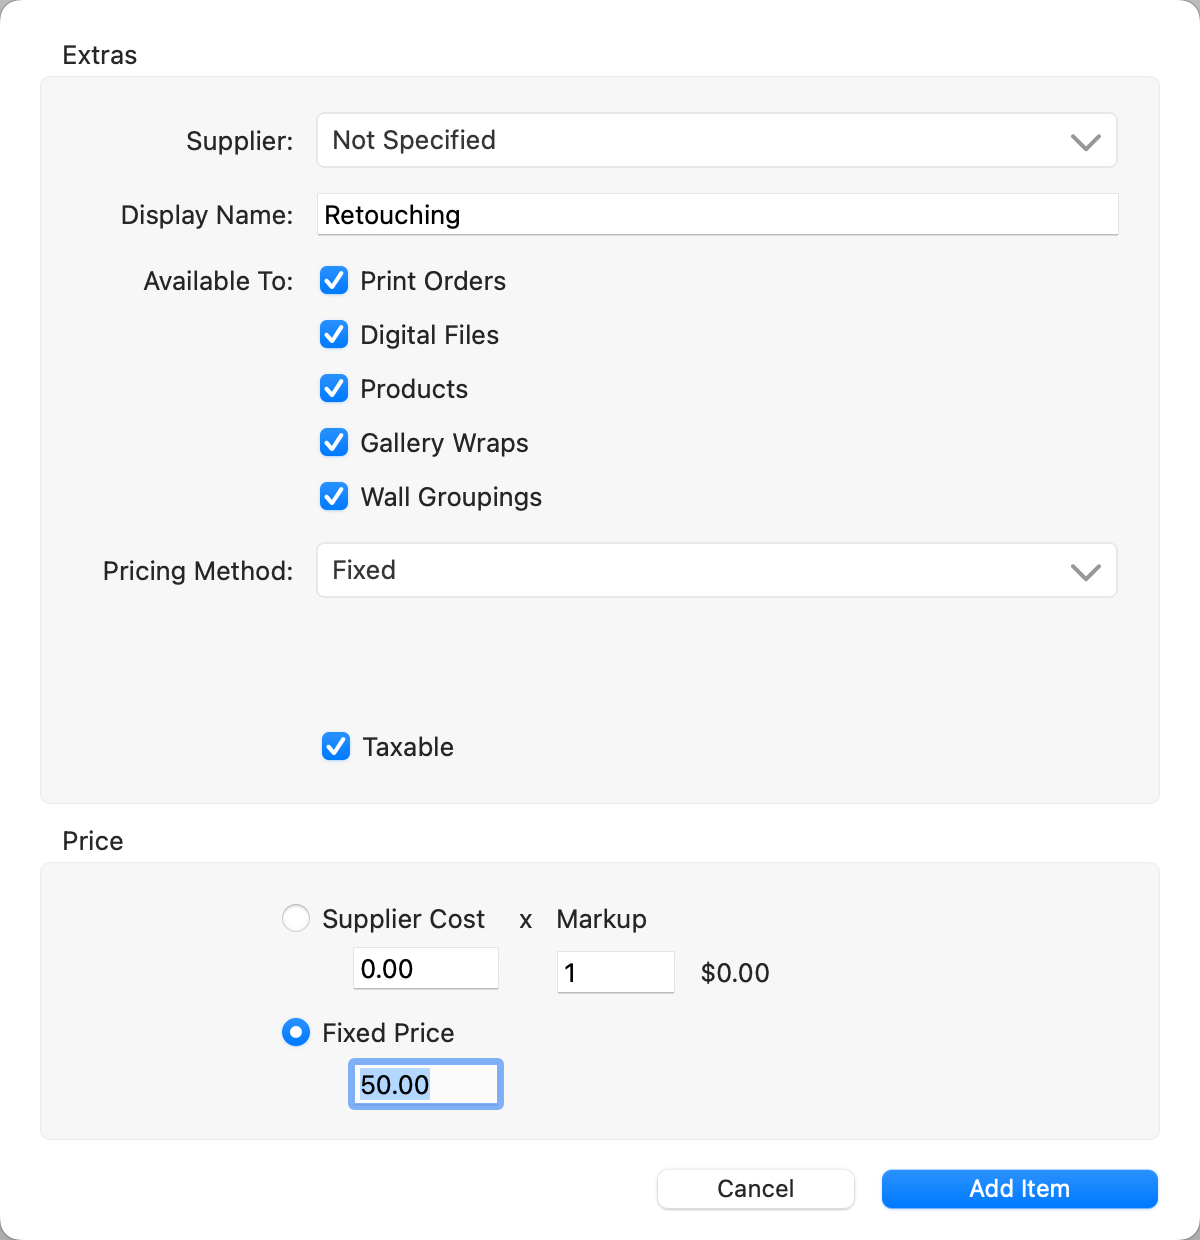Click the Markup multiplier field

[x=615, y=972]
